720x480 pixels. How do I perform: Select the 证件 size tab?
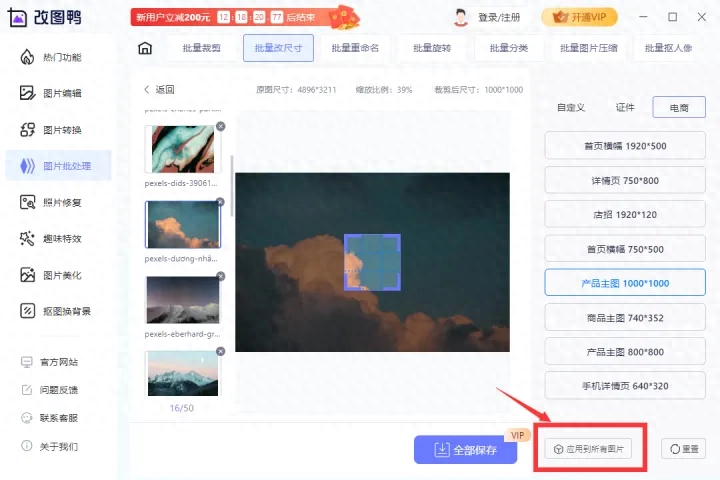[x=625, y=107]
